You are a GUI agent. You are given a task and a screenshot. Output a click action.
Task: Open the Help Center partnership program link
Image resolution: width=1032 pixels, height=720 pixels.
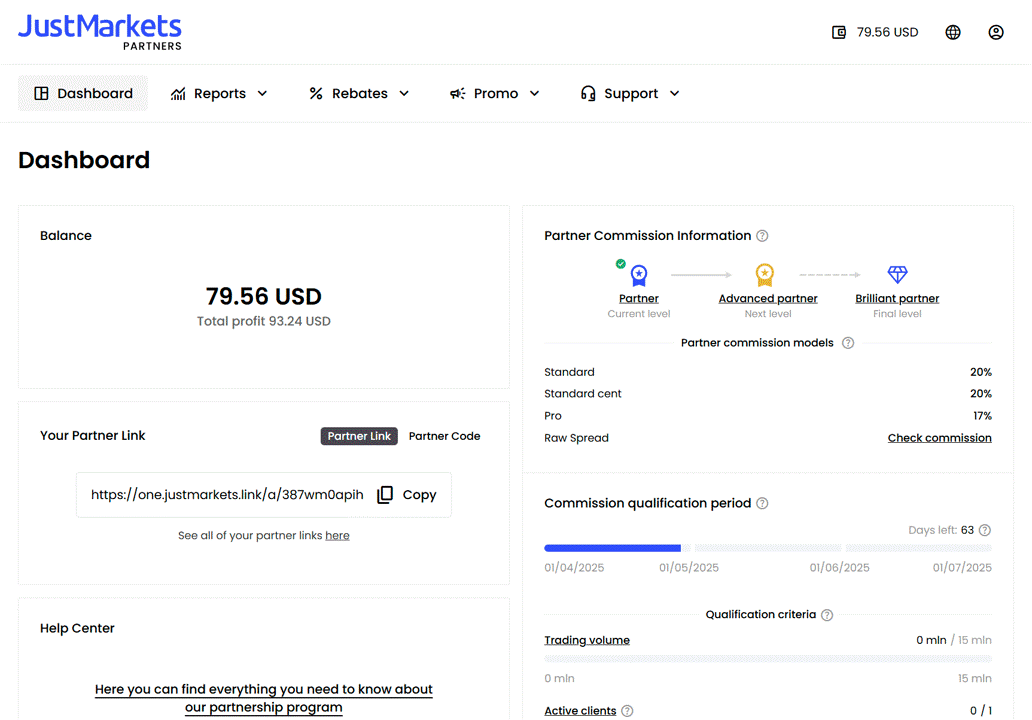click(263, 698)
